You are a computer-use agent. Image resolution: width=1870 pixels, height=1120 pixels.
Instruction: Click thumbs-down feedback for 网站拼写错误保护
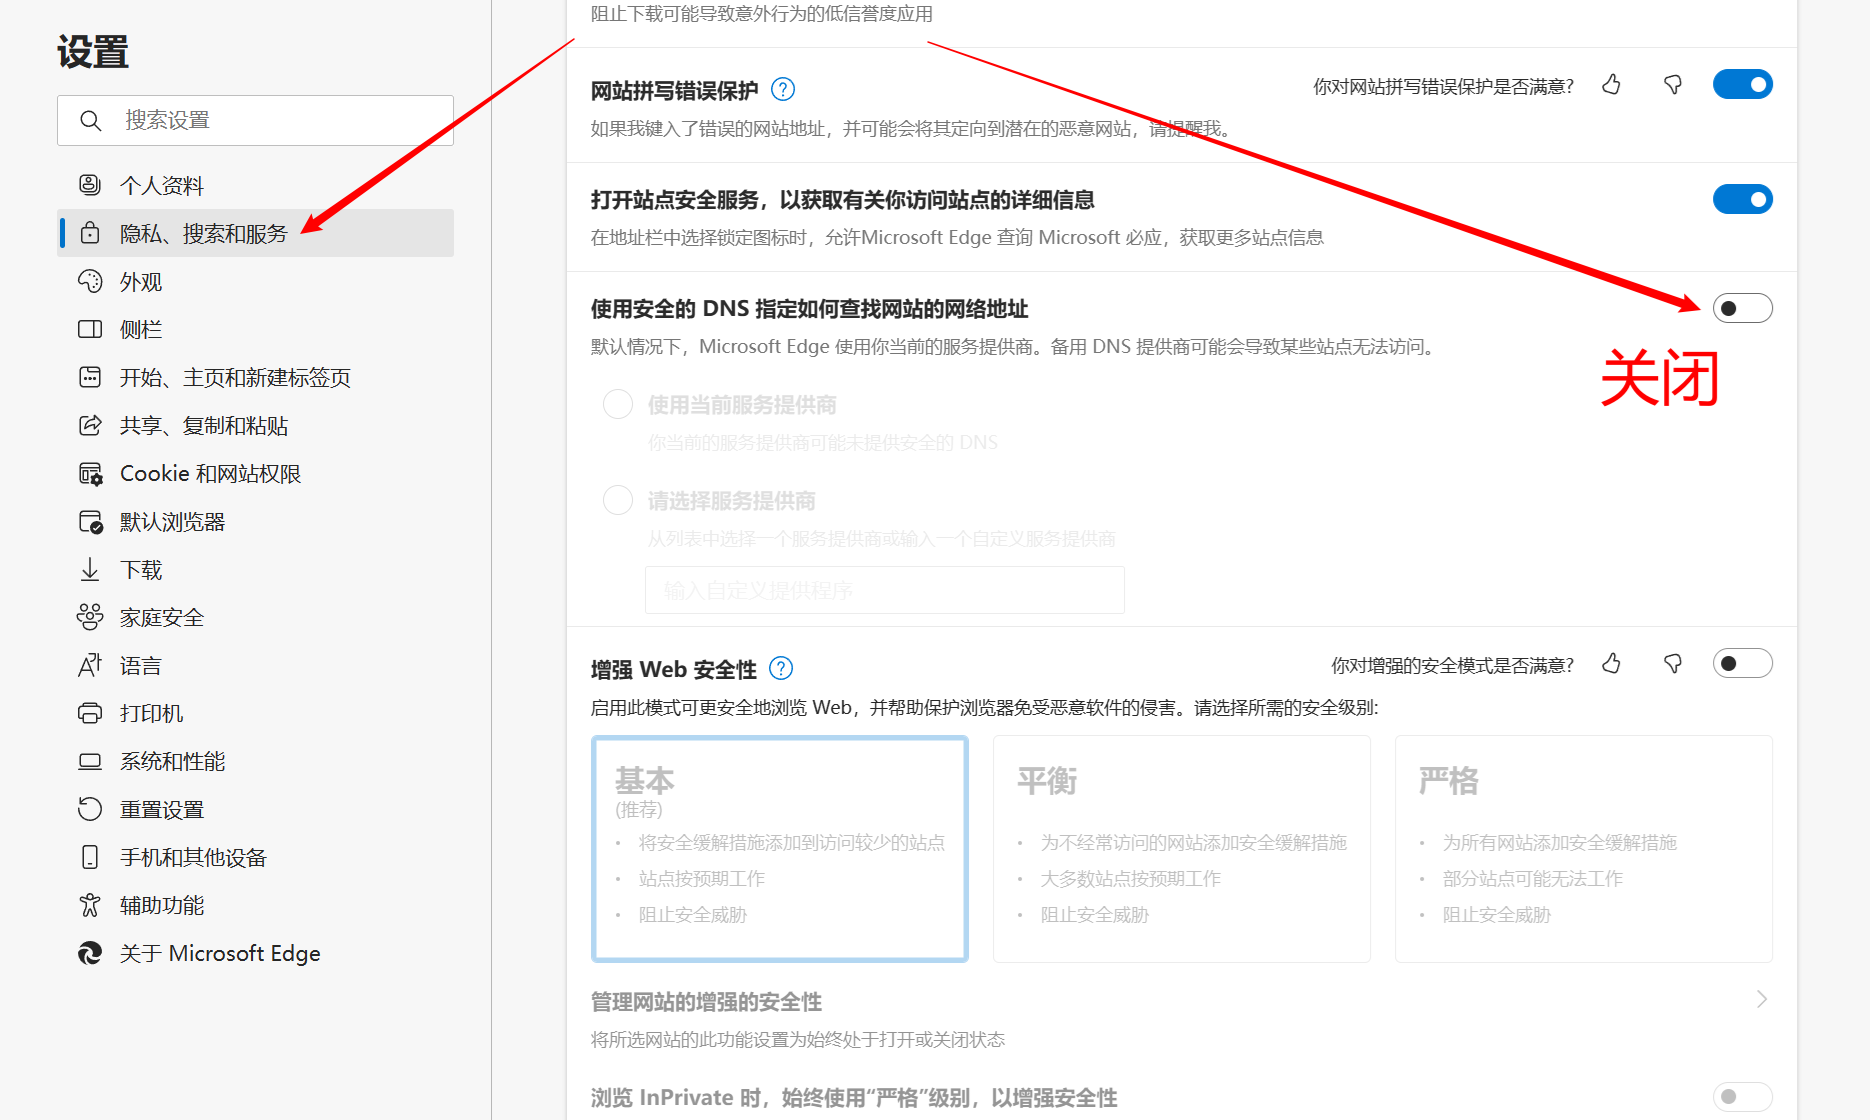[1672, 85]
